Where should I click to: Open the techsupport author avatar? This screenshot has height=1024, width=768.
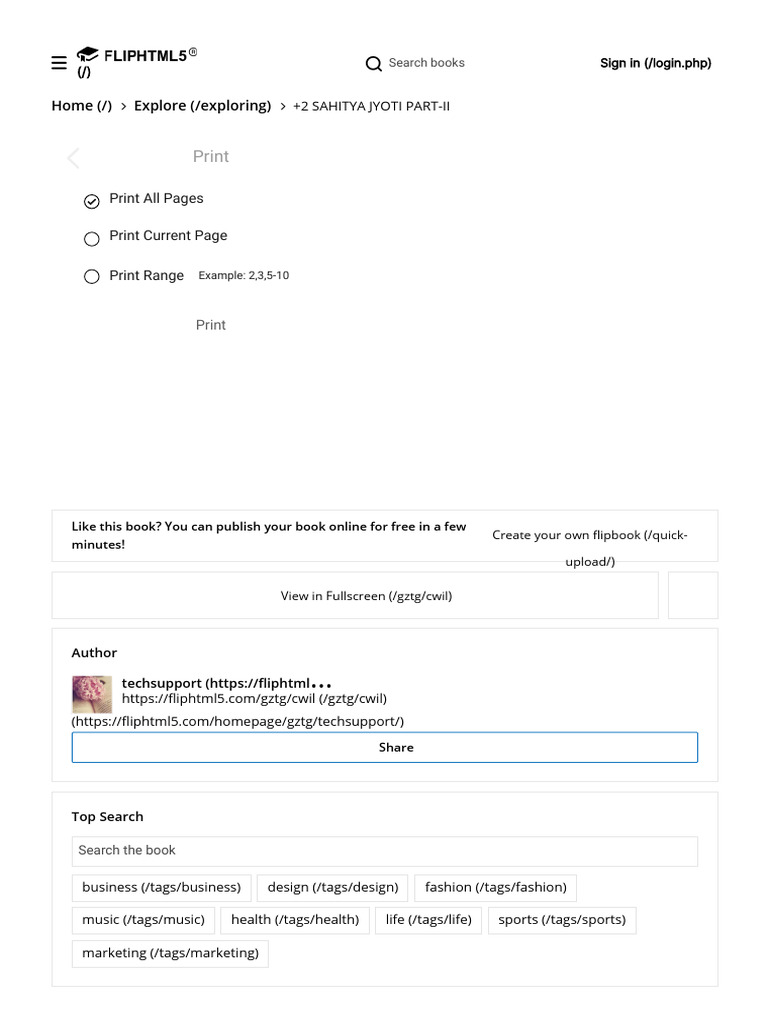click(91, 694)
